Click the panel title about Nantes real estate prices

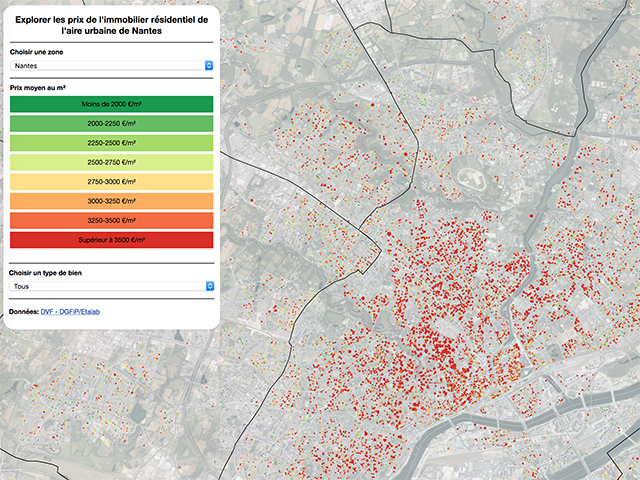click(110, 25)
